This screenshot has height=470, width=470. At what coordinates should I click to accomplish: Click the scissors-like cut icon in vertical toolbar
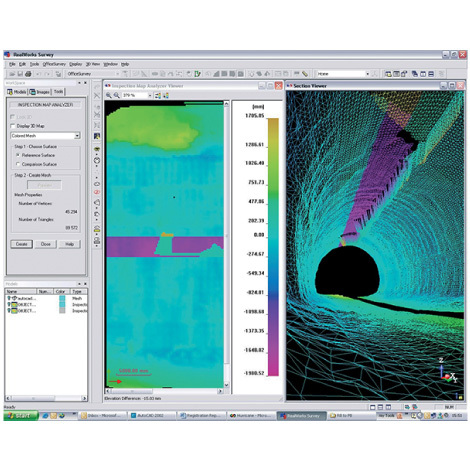[97, 96]
